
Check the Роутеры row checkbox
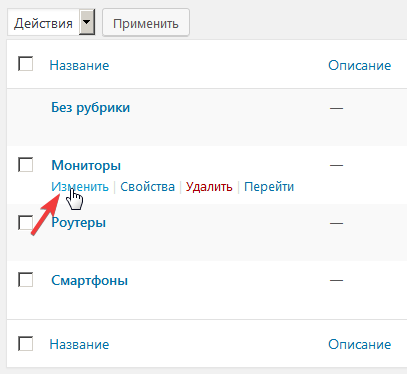pyautogui.click(x=26, y=222)
